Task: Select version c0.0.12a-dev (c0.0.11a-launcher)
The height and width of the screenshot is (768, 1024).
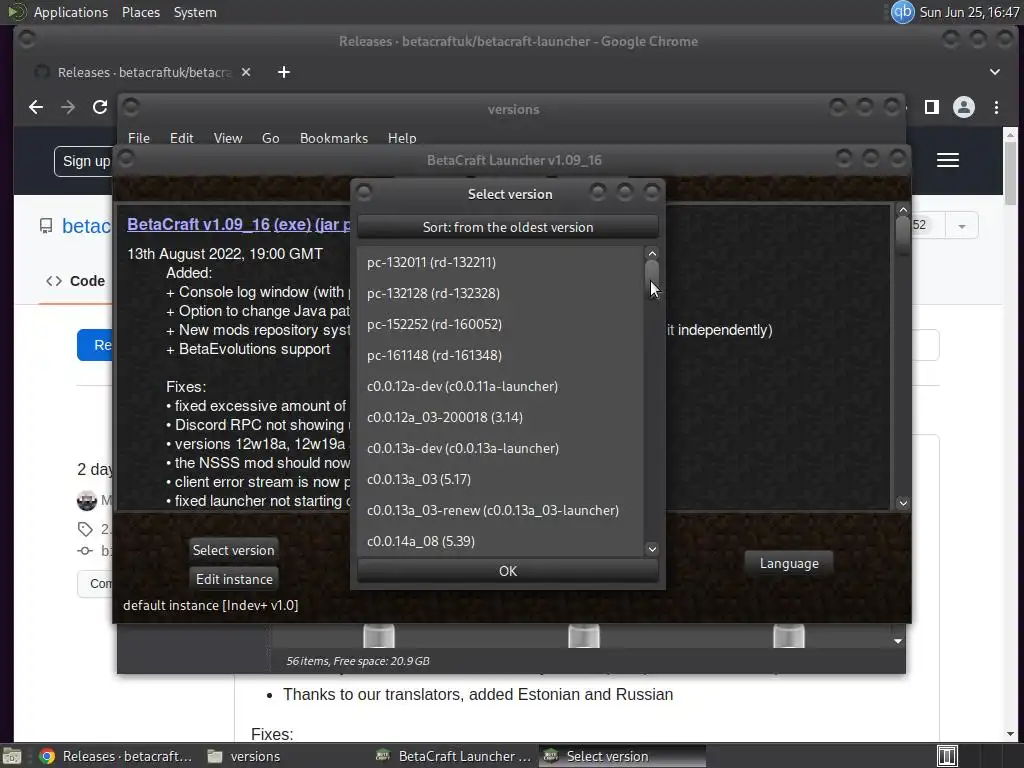Action: 500,387
